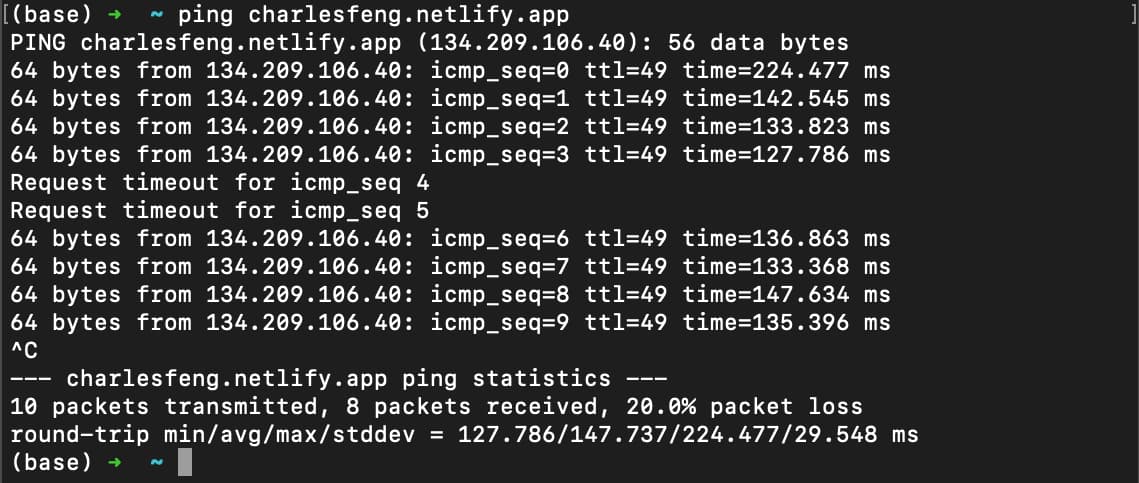This screenshot has height=483, width=1139.
Task: Click the icmp_seq=0 response line
Action: [450, 70]
